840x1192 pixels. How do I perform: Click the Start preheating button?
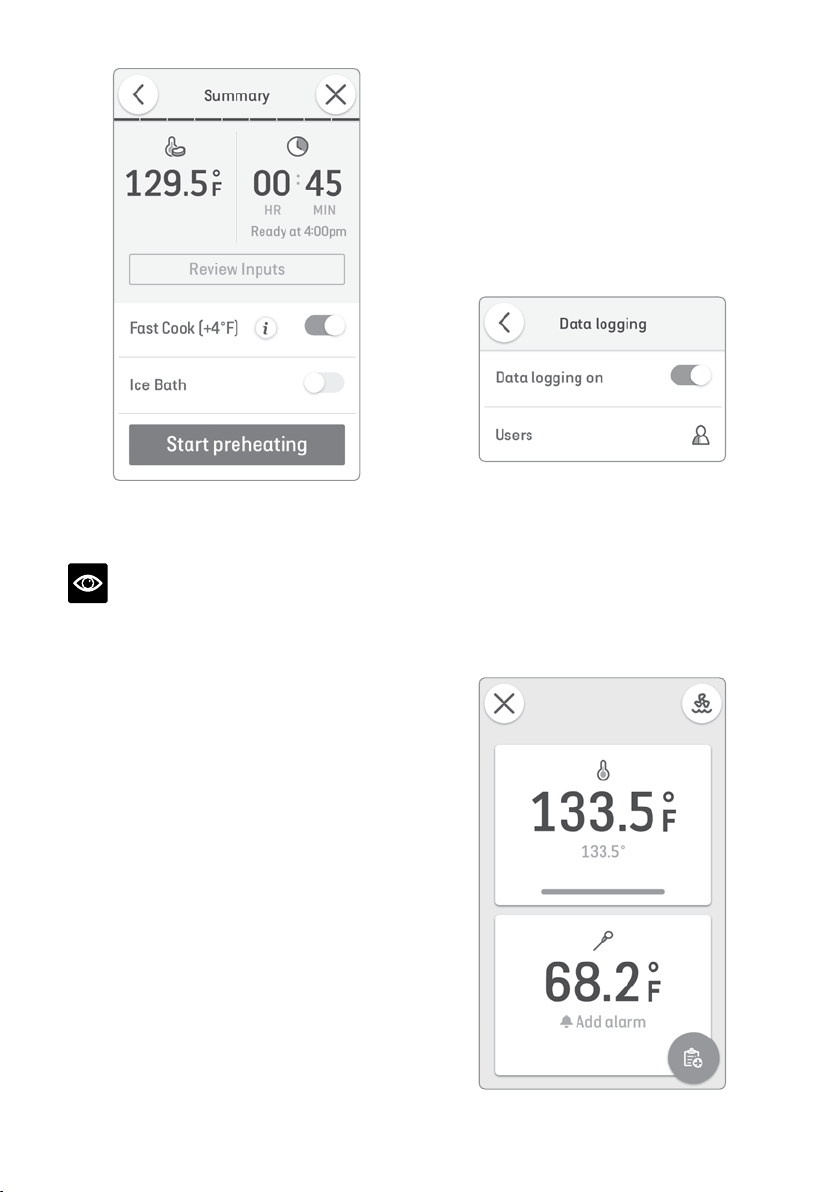click(x=236, y=445)
